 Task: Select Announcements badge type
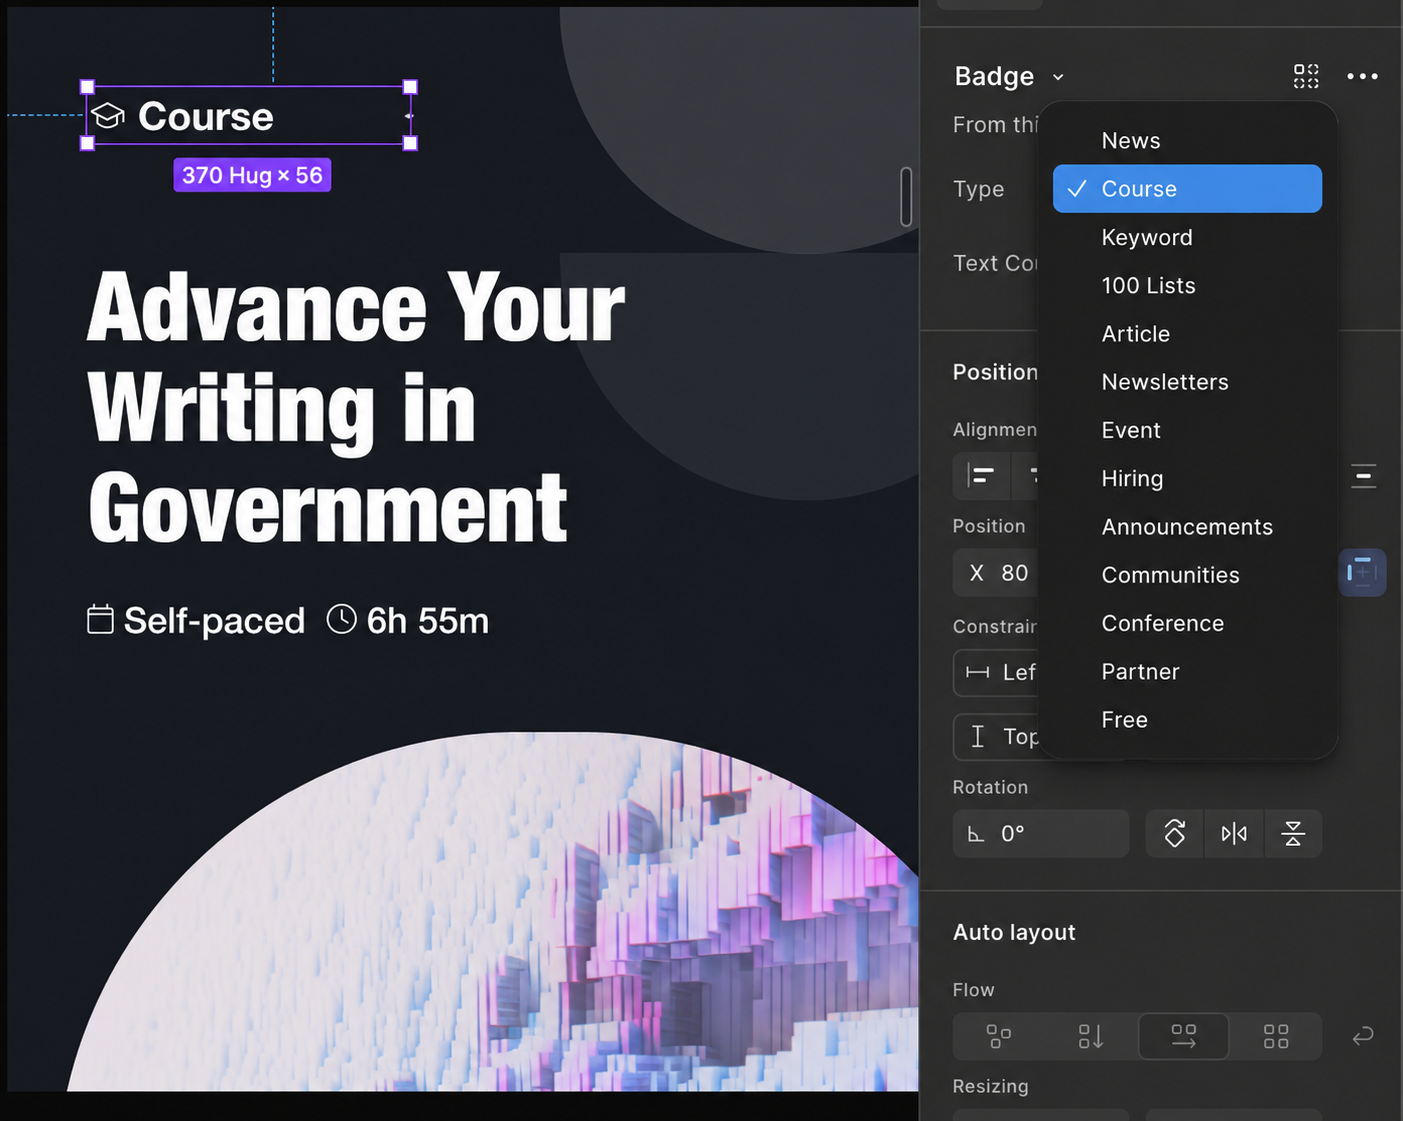pyautogui.click(x=1187, y=527)
